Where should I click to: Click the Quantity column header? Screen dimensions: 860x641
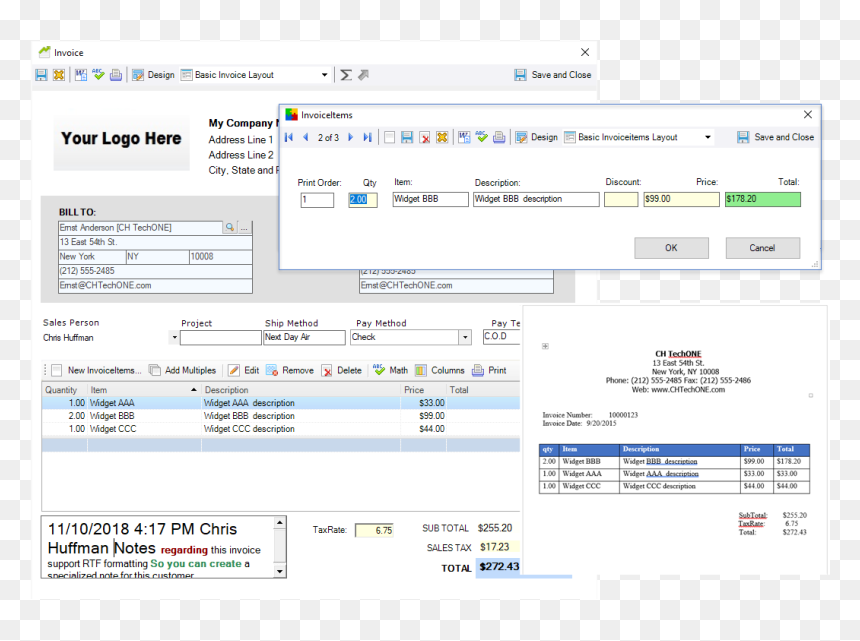pos(65,390)
